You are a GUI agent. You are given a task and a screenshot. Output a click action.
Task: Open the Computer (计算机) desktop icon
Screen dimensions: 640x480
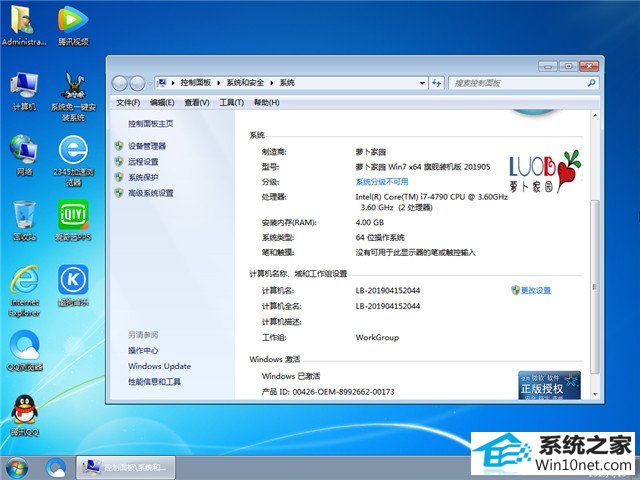24,91
